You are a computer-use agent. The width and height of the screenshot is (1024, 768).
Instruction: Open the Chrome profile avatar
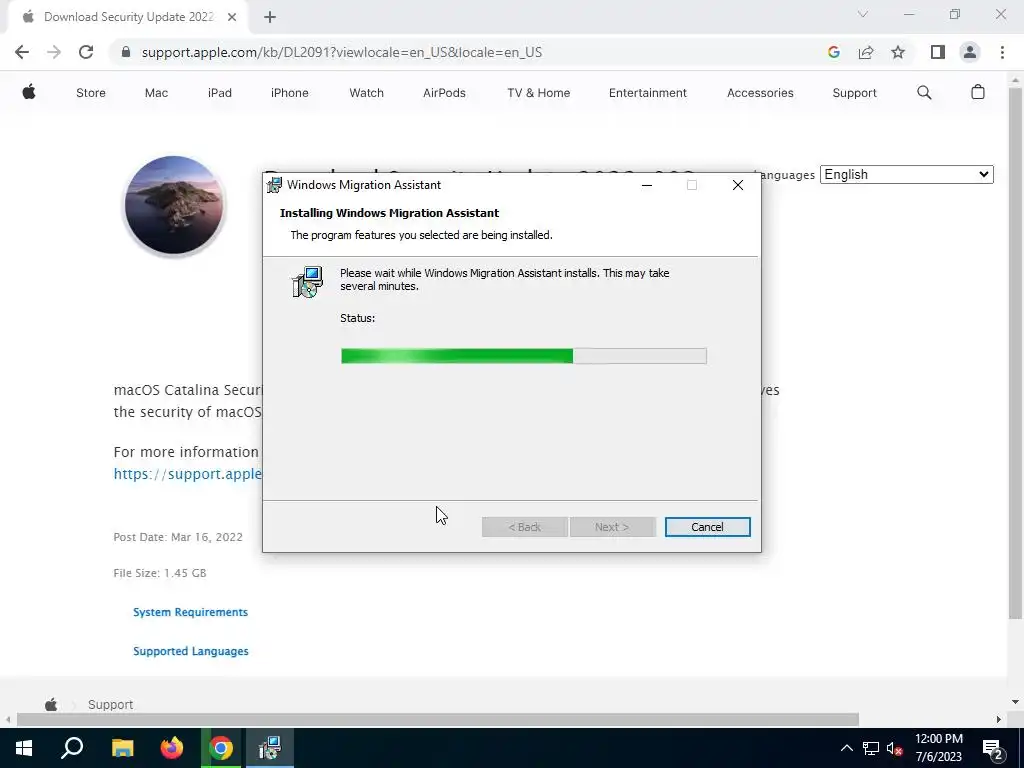tap(970, 52)
